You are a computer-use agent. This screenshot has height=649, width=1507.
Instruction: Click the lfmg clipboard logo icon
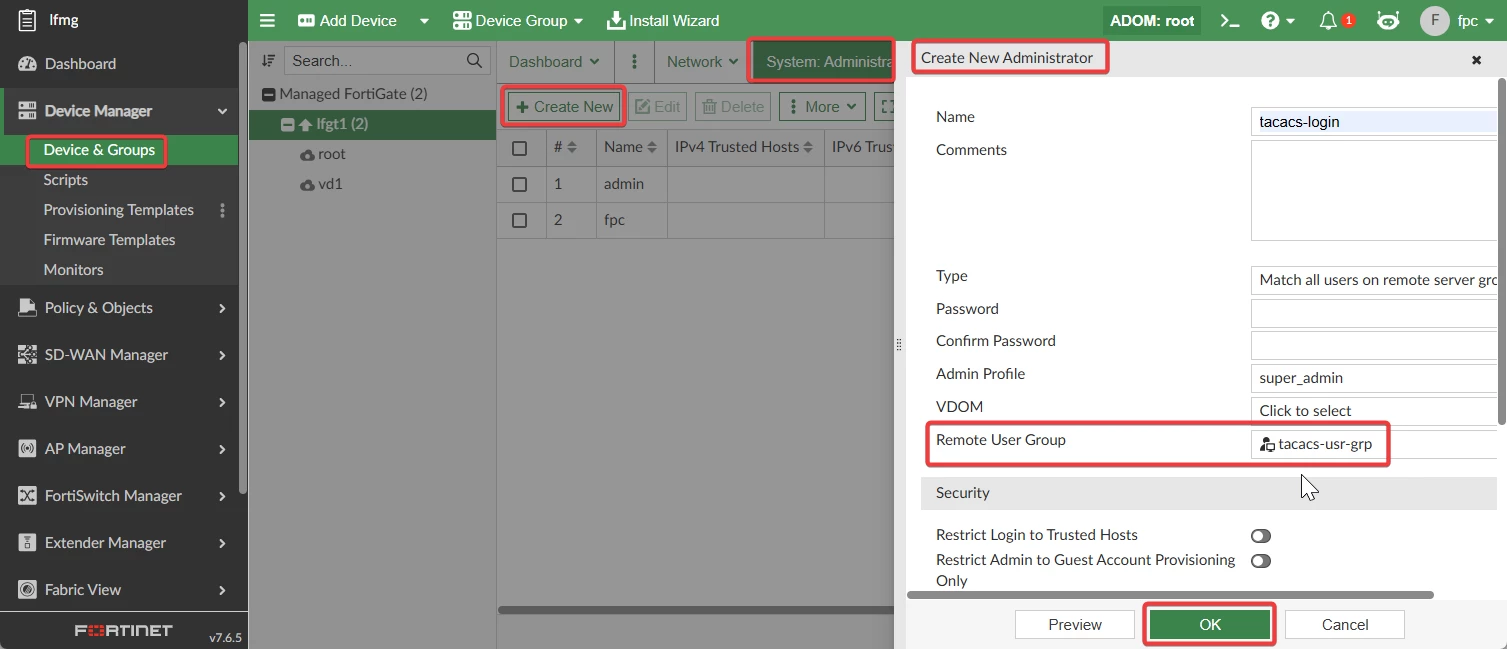[x=27, y=20]
